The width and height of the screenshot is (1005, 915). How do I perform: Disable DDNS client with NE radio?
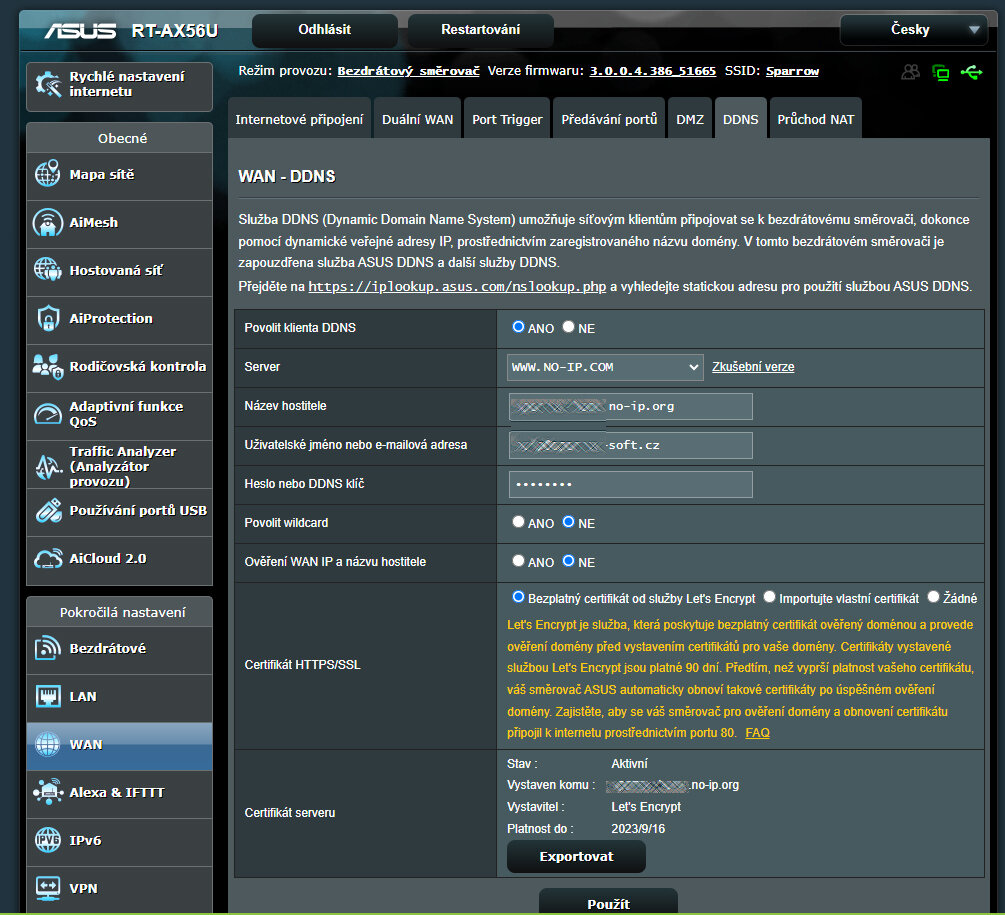[x=568, y=327]
